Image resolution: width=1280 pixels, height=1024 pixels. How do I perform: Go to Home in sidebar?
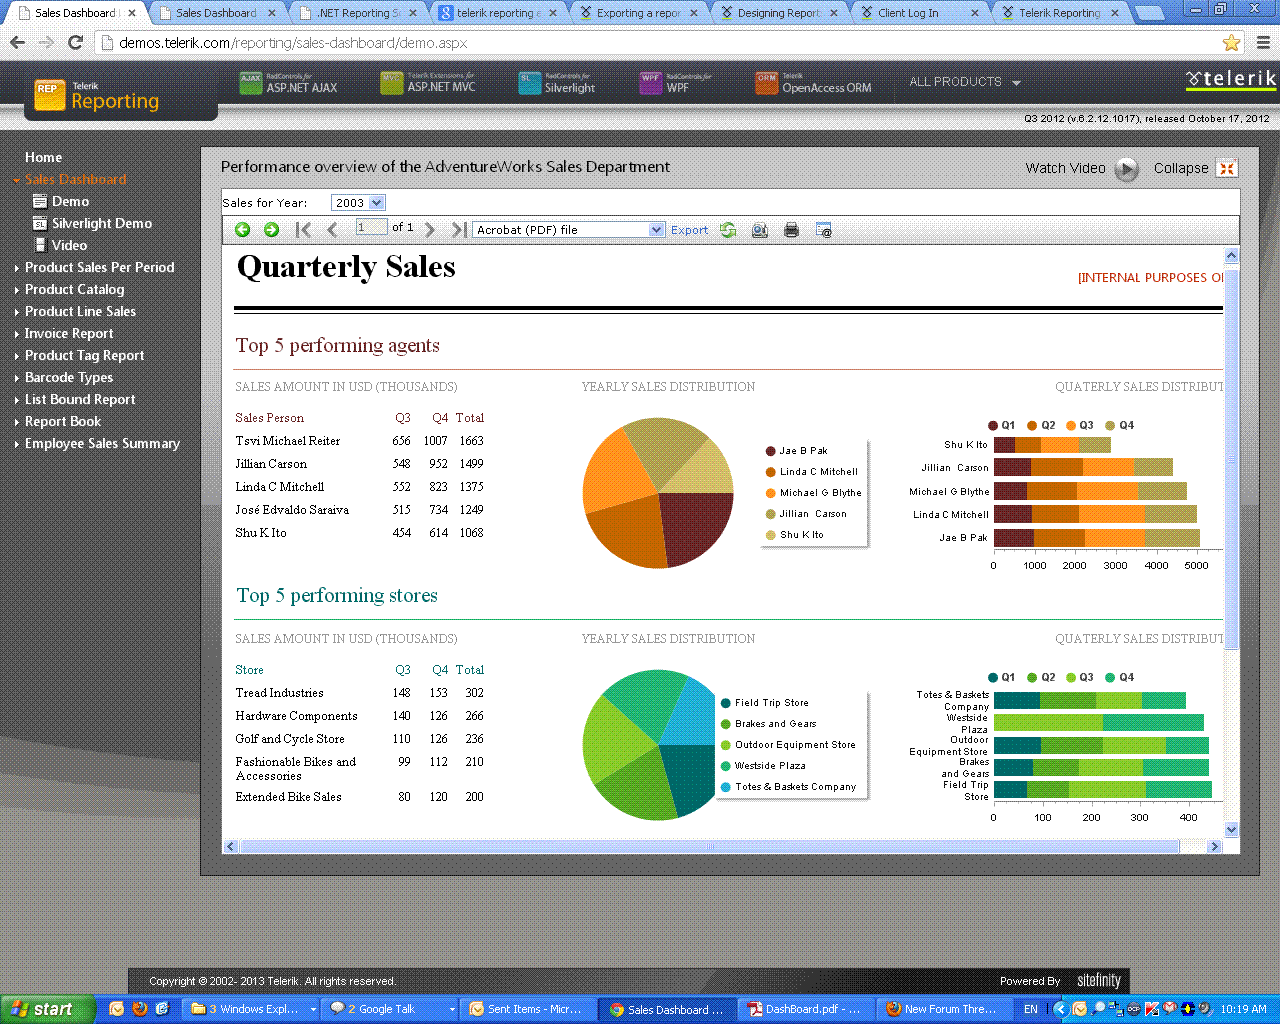43,158
